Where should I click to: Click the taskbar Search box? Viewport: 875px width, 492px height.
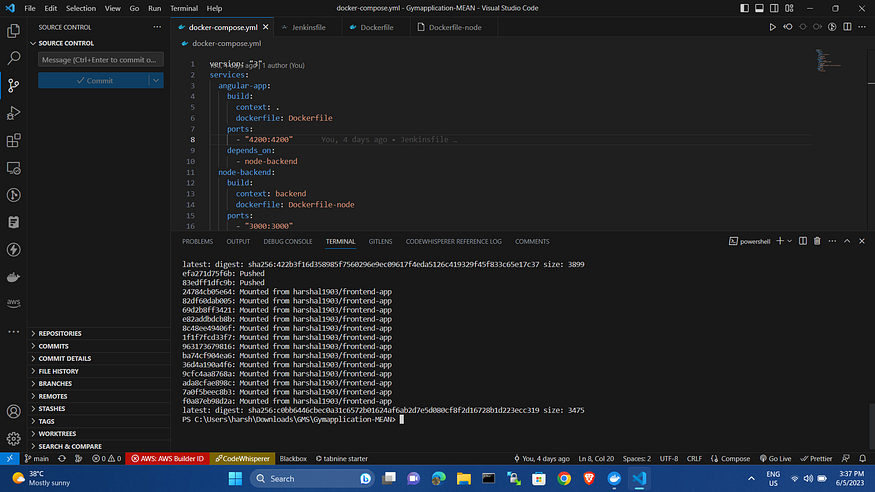pos(311,478)
